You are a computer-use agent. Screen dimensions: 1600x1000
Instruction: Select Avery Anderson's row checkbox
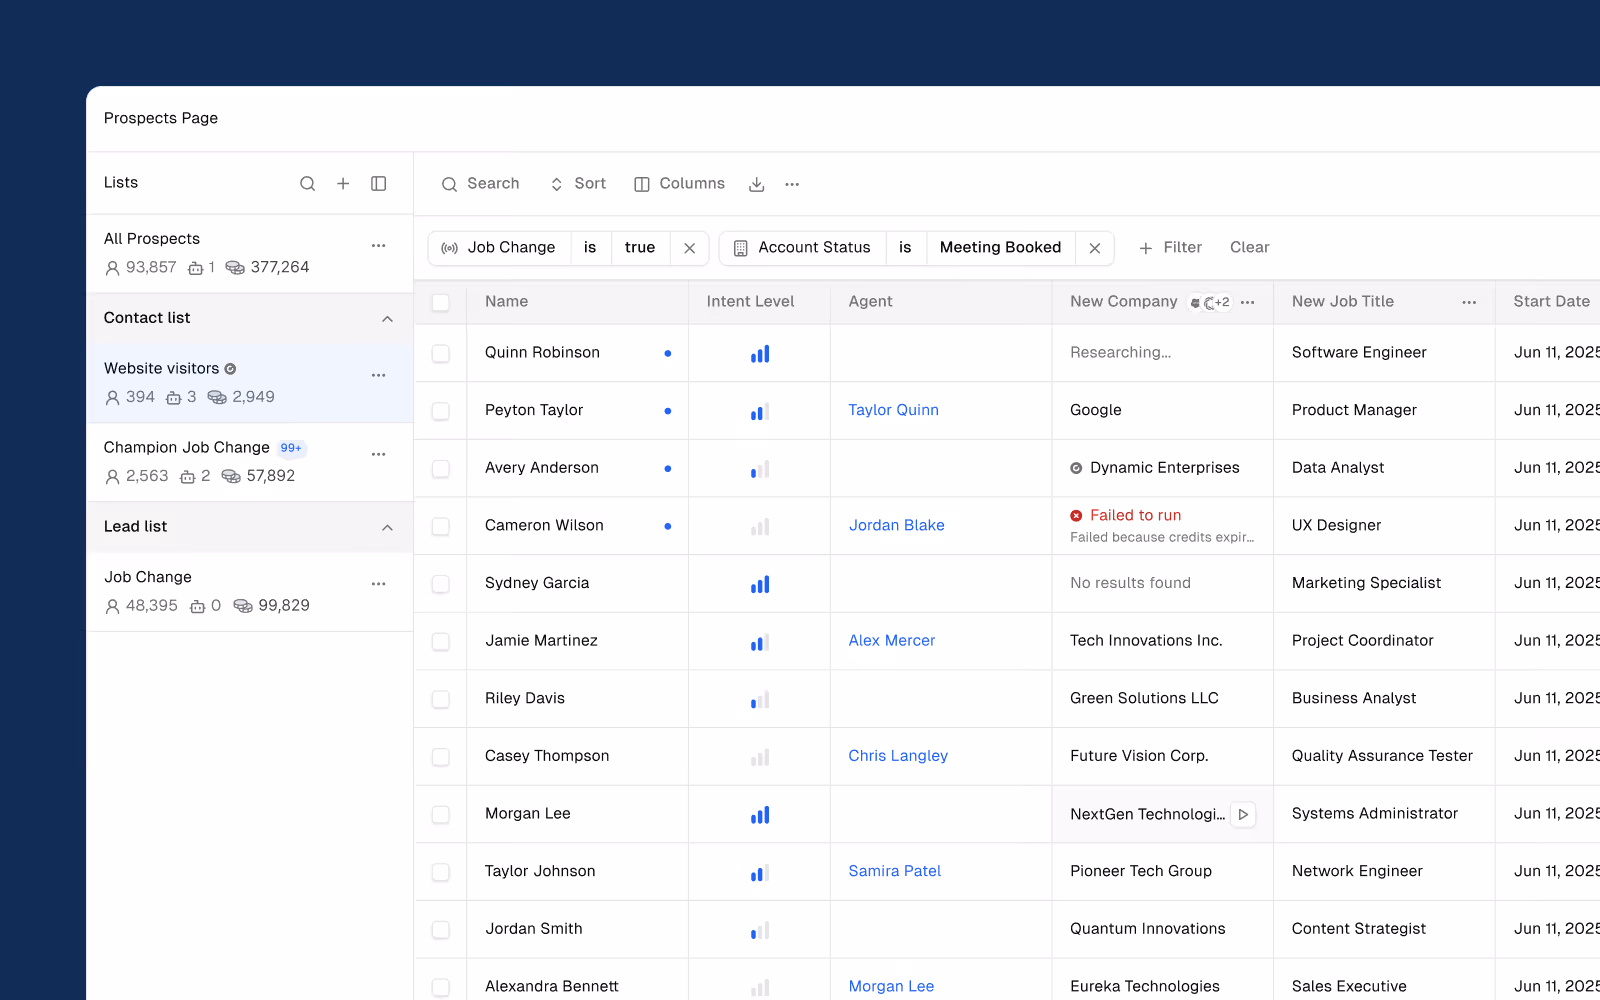click(441, 469)
